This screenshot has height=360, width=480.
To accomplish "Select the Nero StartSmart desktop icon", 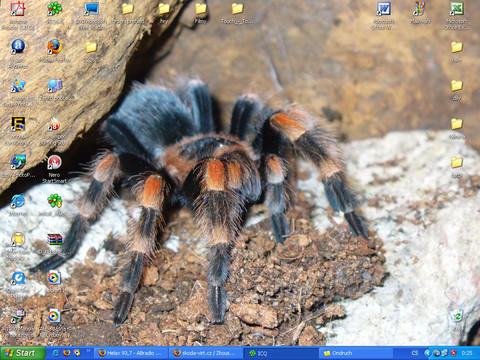I will pyautogui.click(x=54, y=168).
